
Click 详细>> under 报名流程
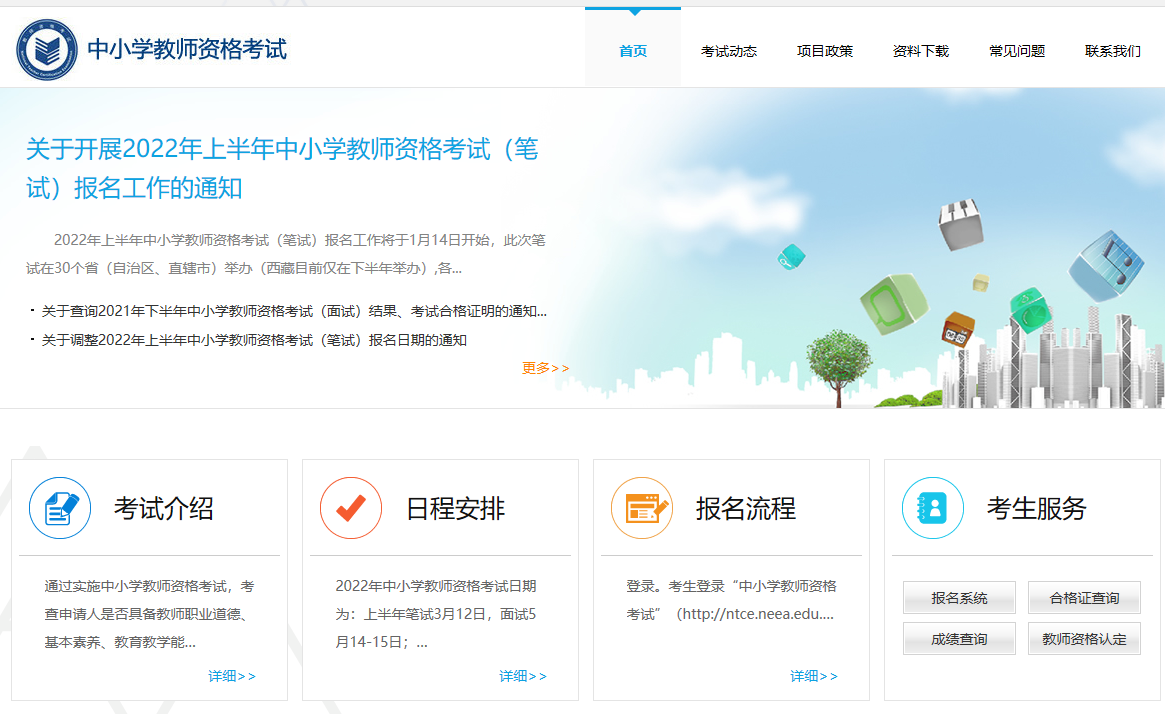(x=814, y=676)
